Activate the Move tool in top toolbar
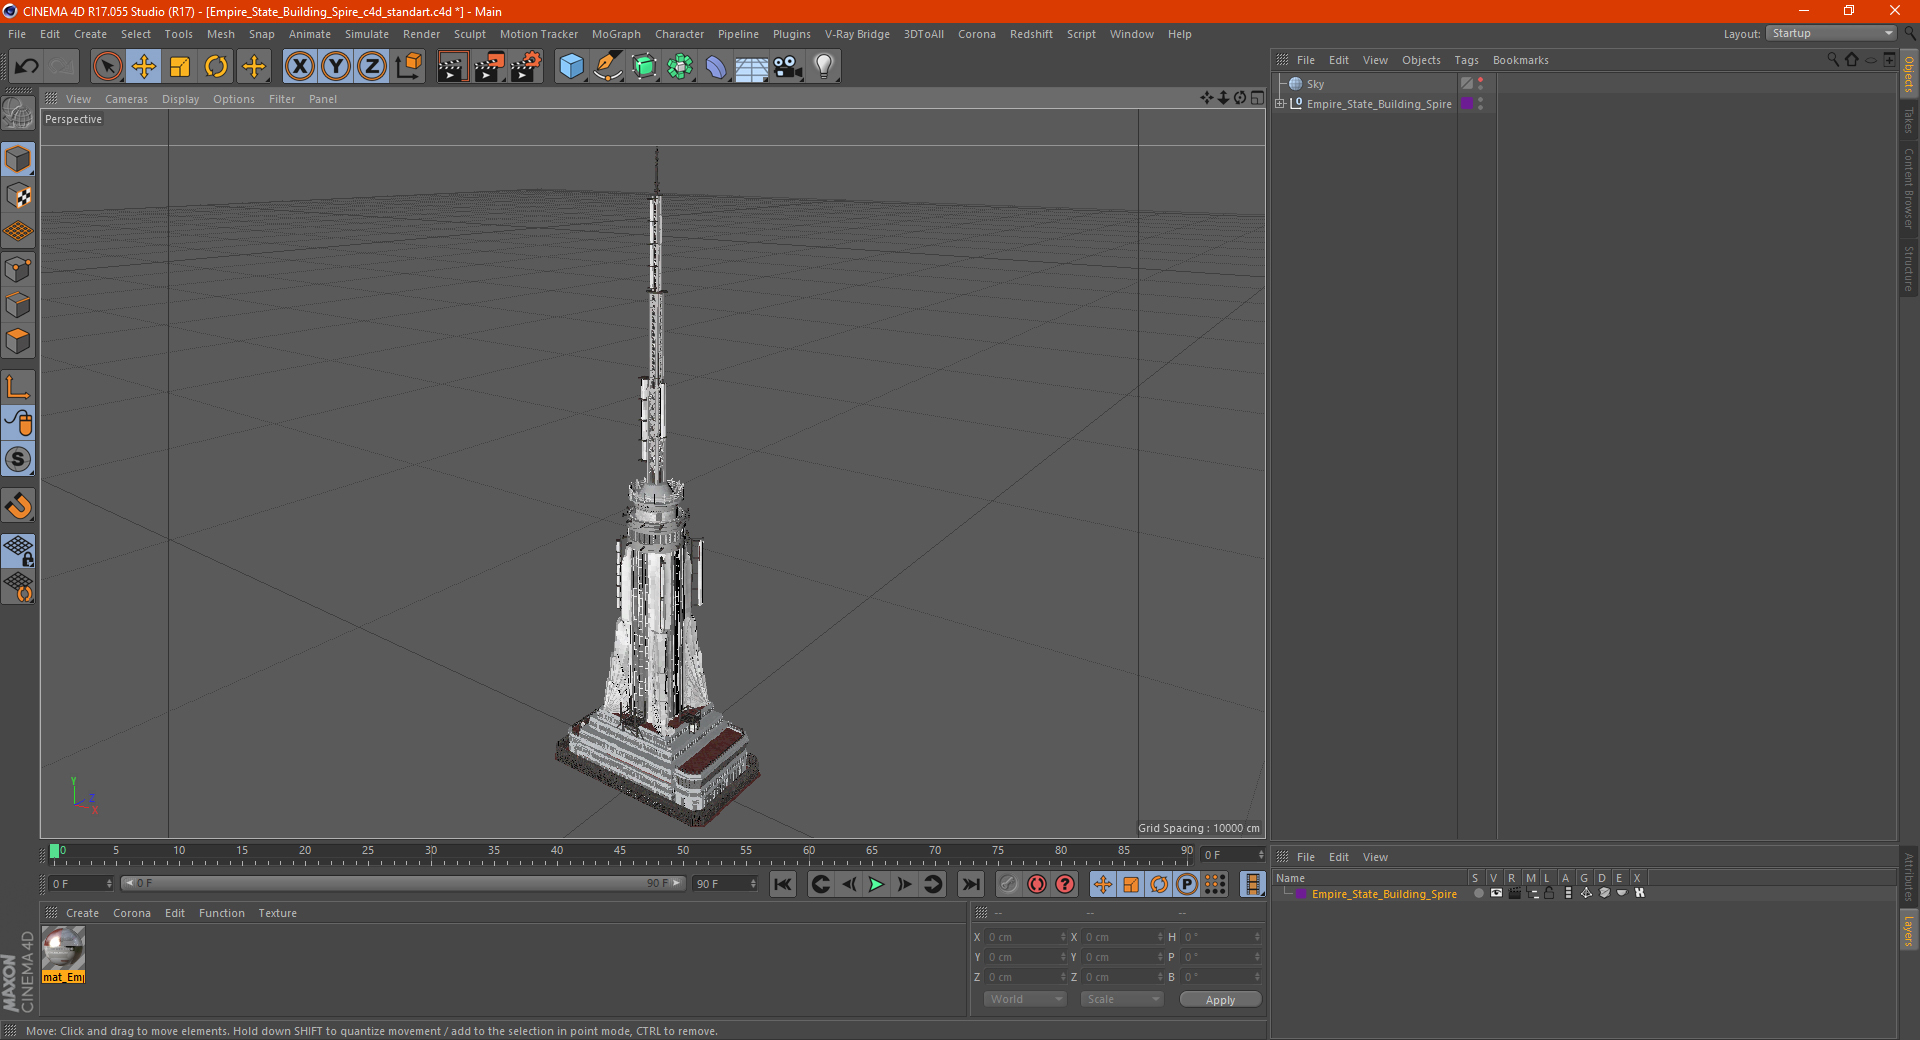Screen dimensions: 1920x1040 pos(144,67)
